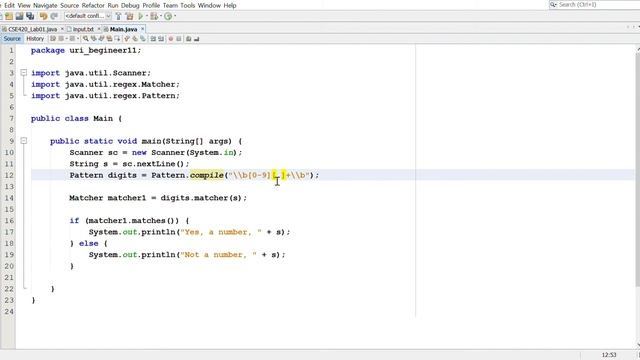Screen dimensions: 640x360
Task: Open the Edit menu
Action: click(9, 5)
